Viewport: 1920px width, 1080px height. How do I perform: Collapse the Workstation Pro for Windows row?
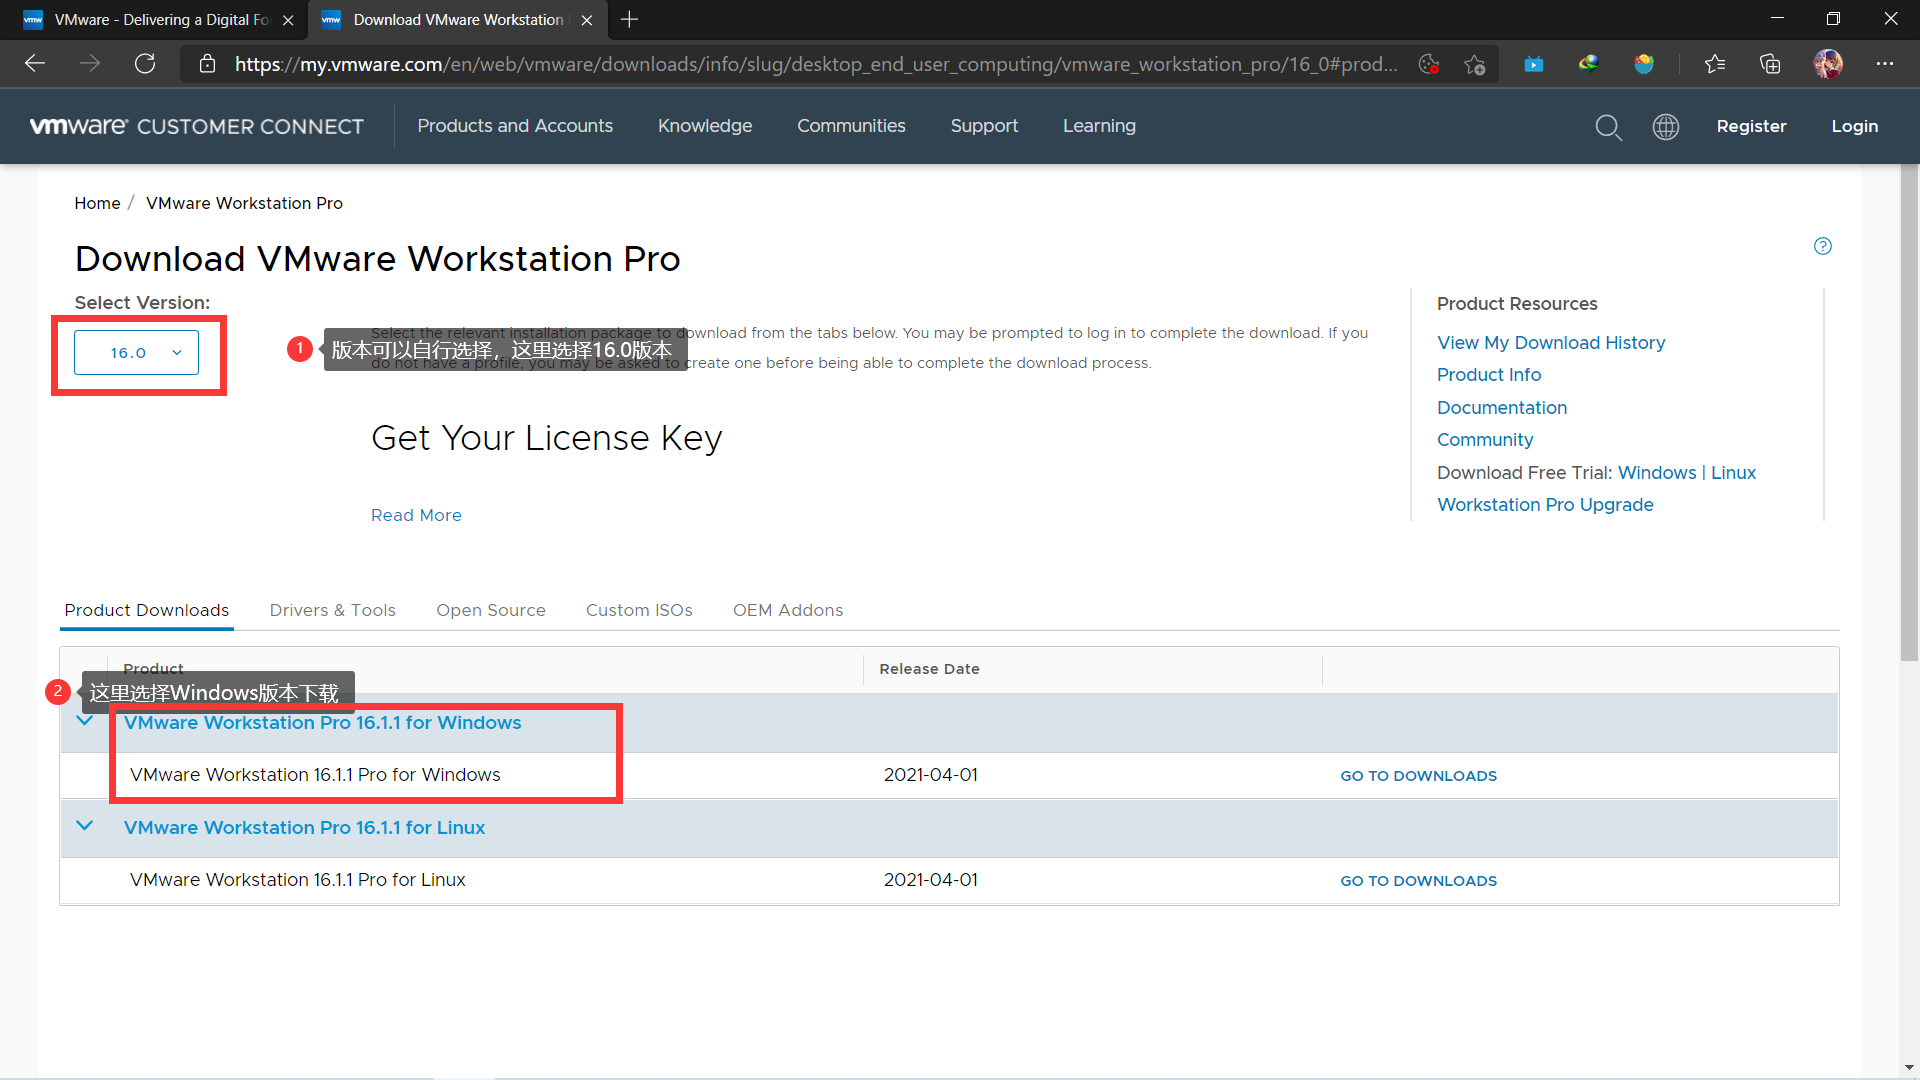[x=85, y=721]
